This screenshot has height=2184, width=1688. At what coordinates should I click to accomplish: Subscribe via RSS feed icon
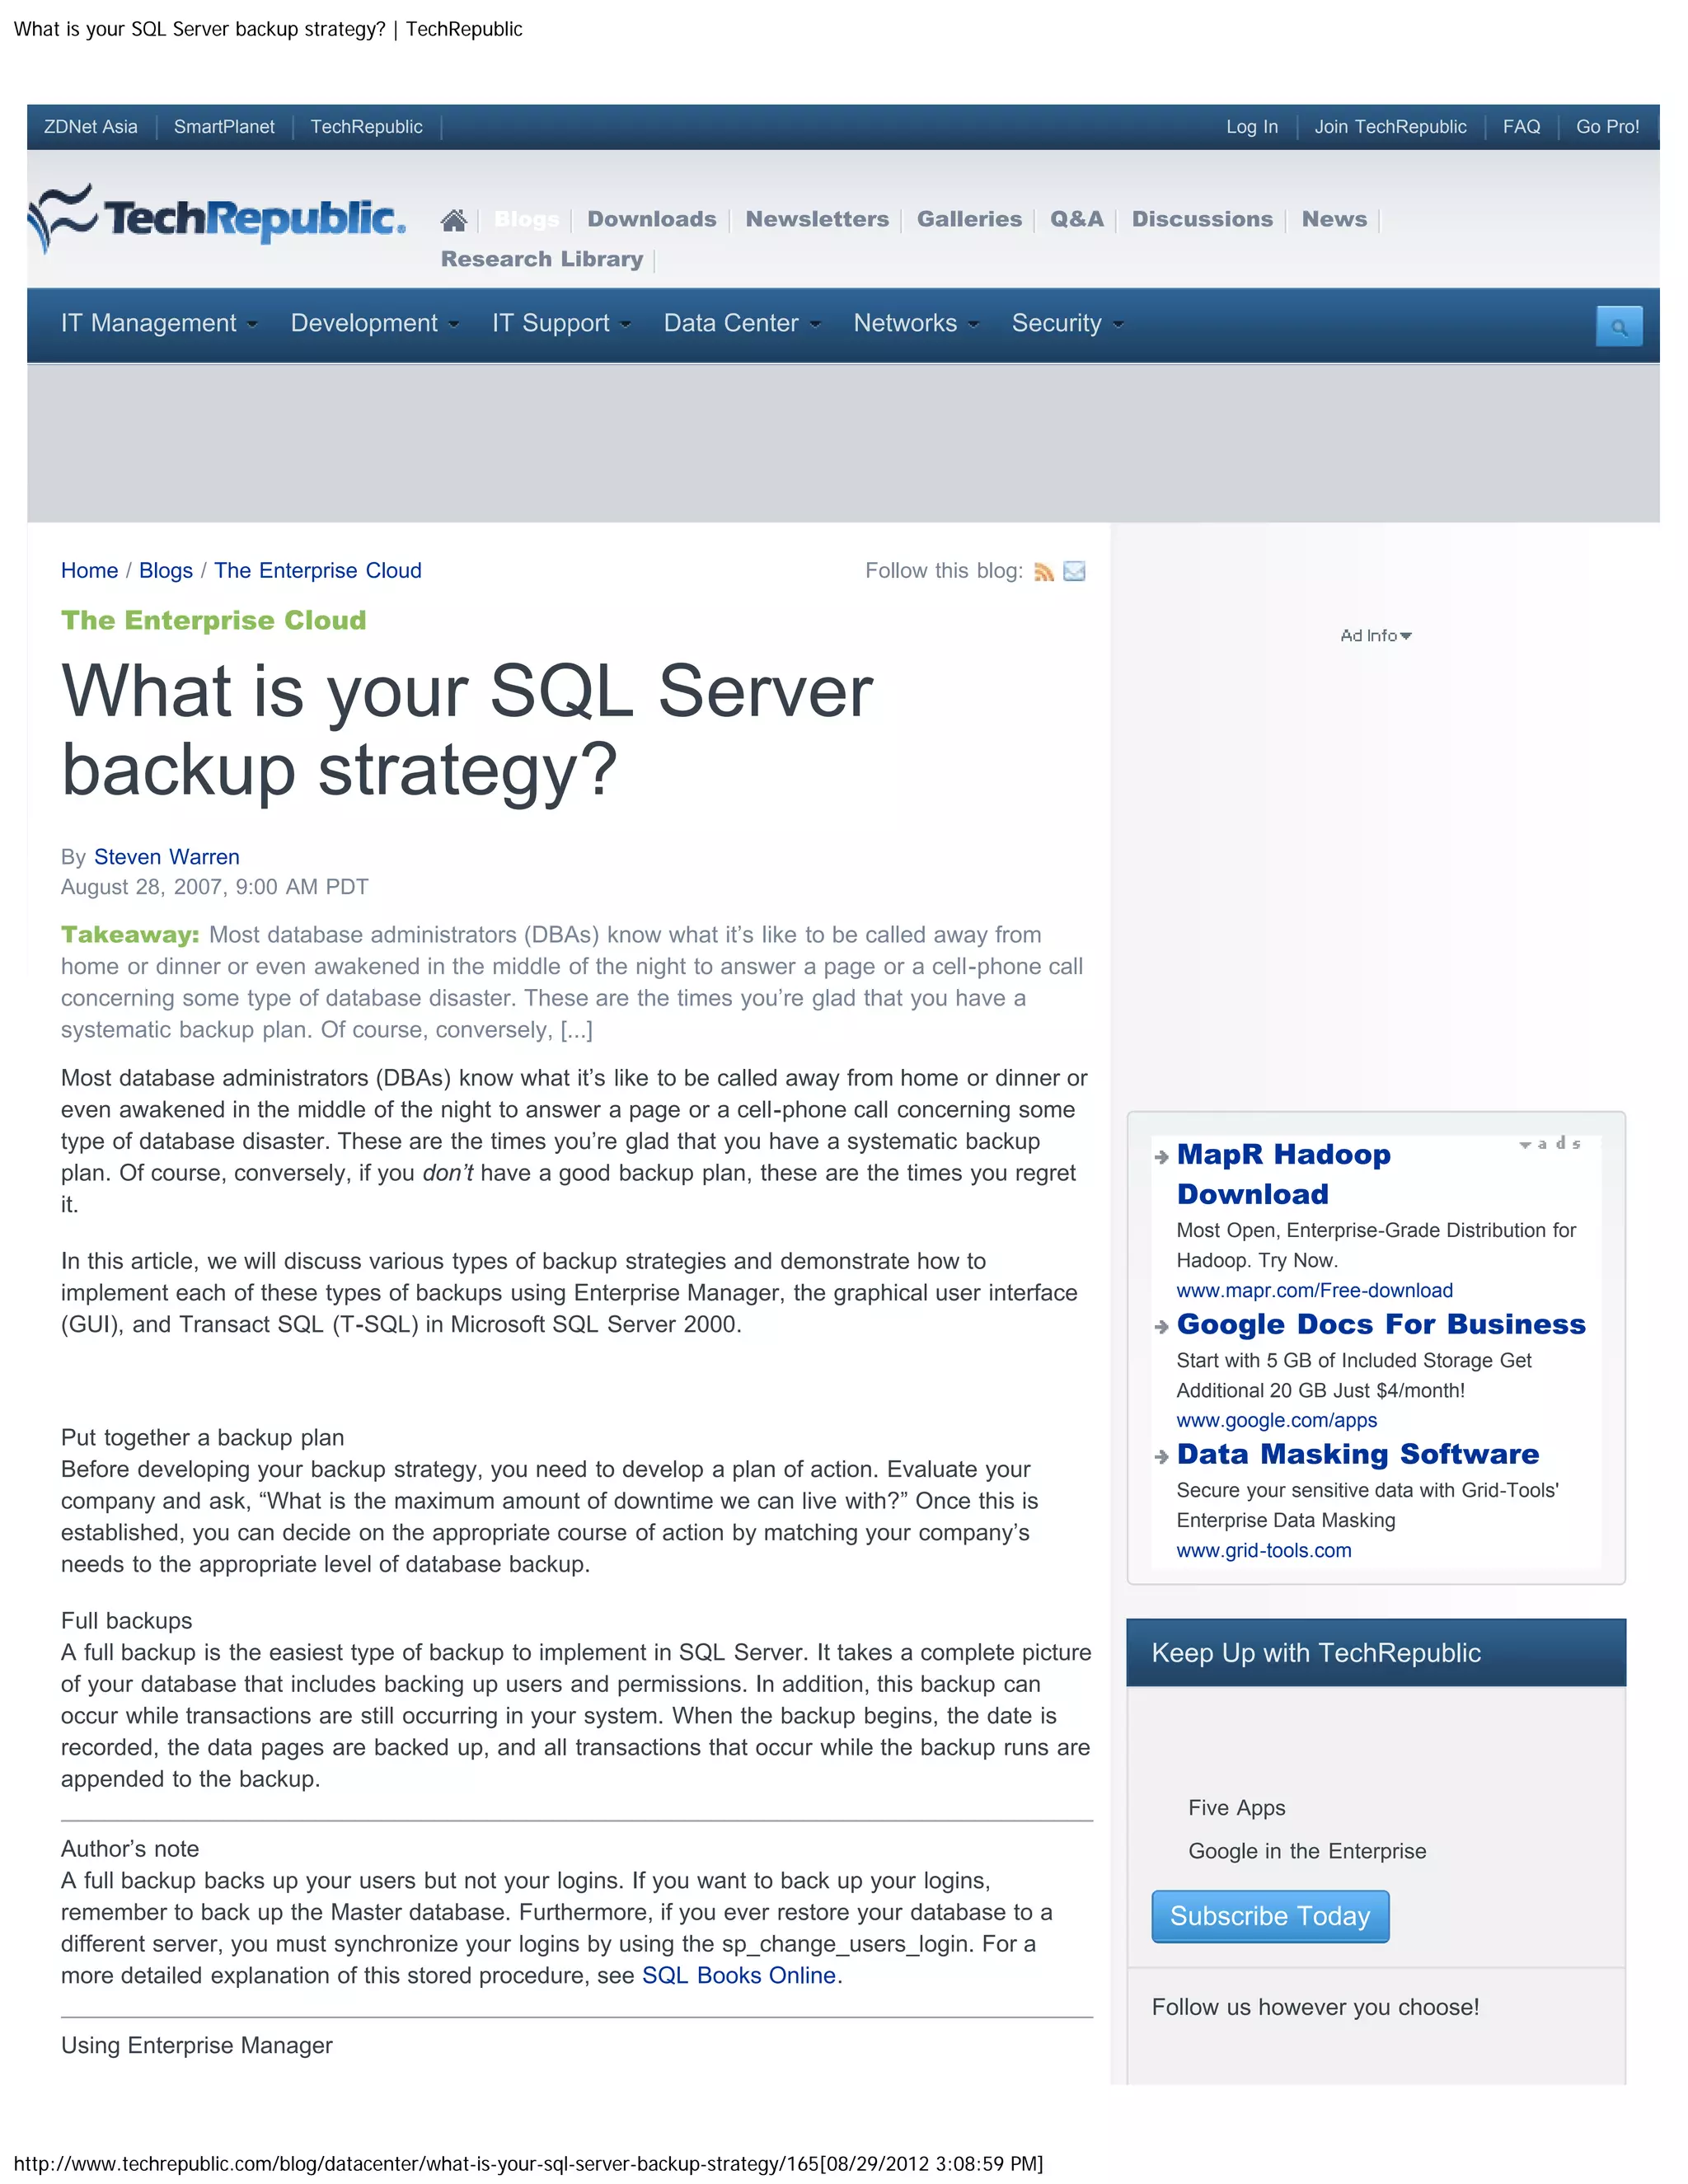point(1044,572)
